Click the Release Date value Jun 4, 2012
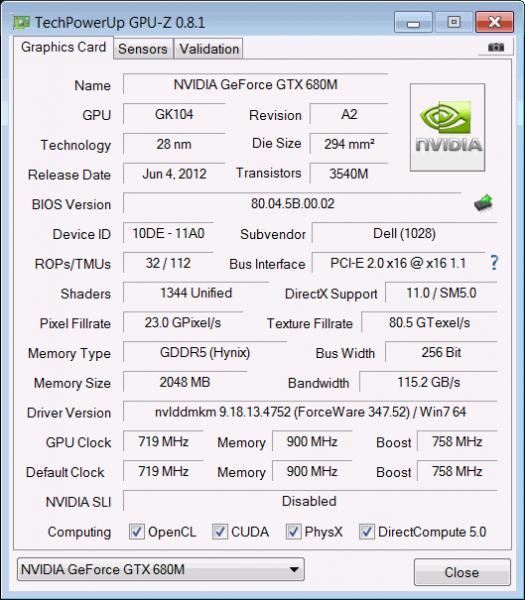 tap(174, 174)
